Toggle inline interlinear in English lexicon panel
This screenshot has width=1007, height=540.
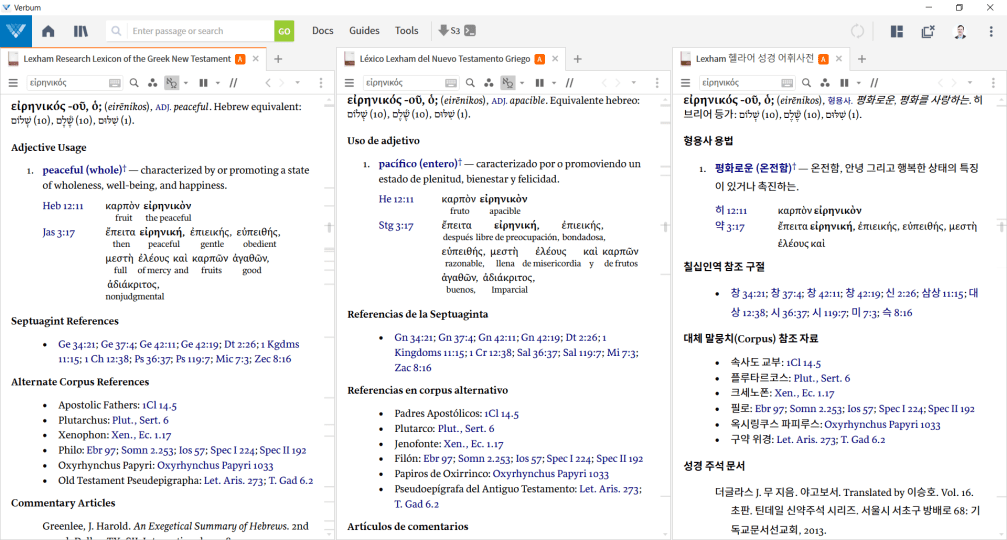(x=171, y=83)
